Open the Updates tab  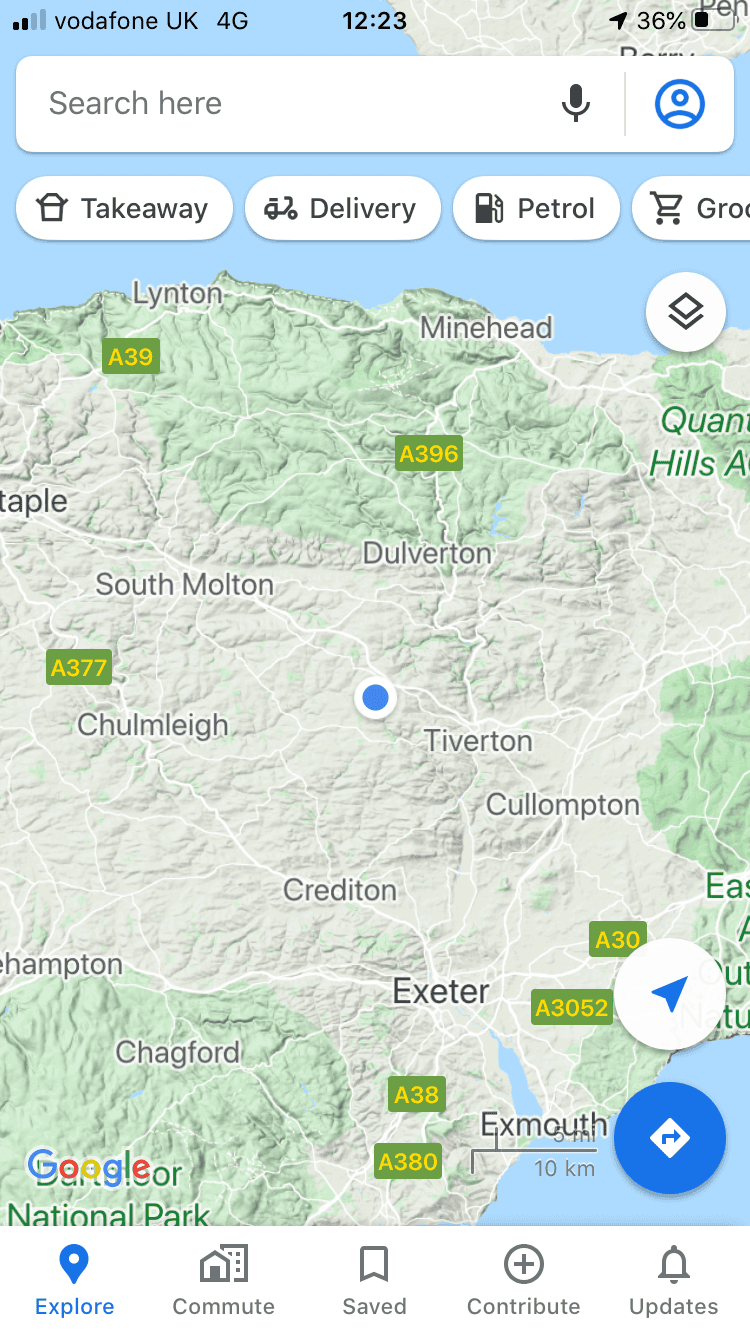(x=674, y=1281)
